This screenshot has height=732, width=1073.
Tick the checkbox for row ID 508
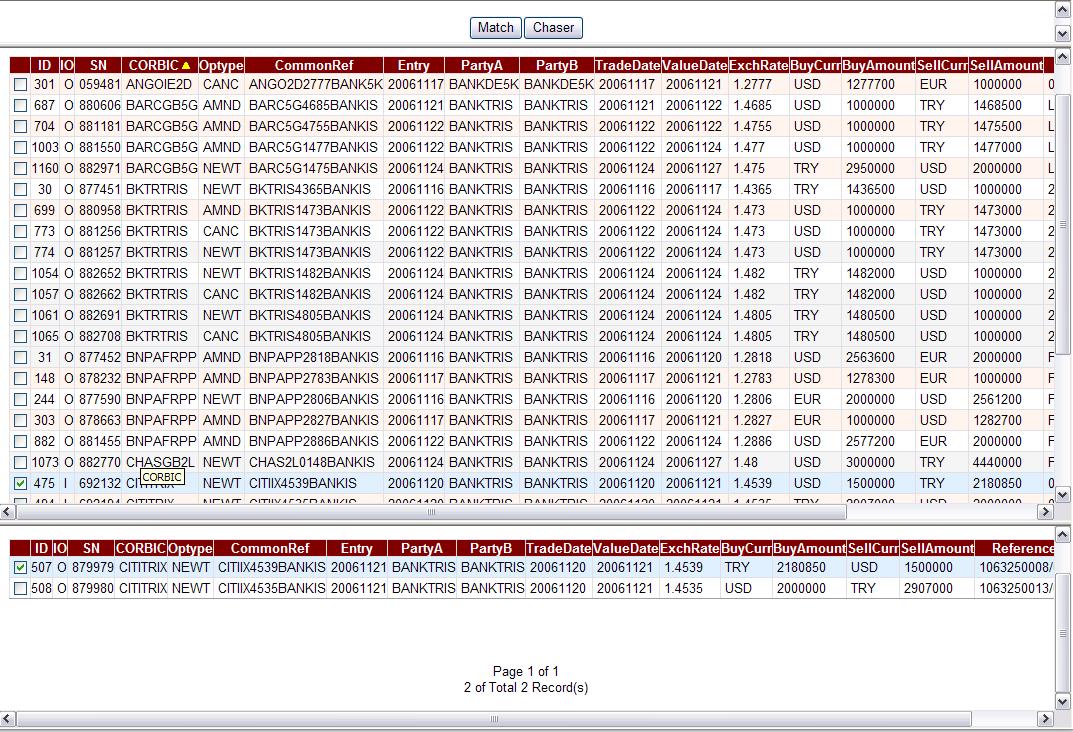click(21, 589)
